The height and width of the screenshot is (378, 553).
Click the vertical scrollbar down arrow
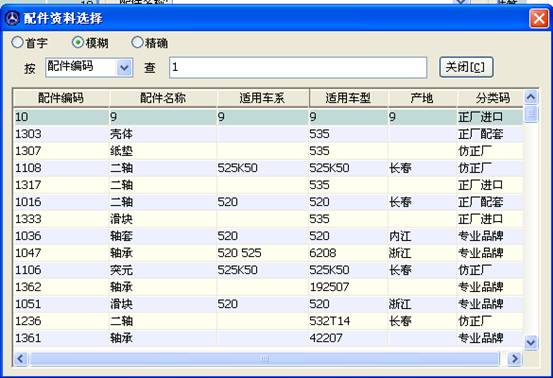(x=531, y=342)
